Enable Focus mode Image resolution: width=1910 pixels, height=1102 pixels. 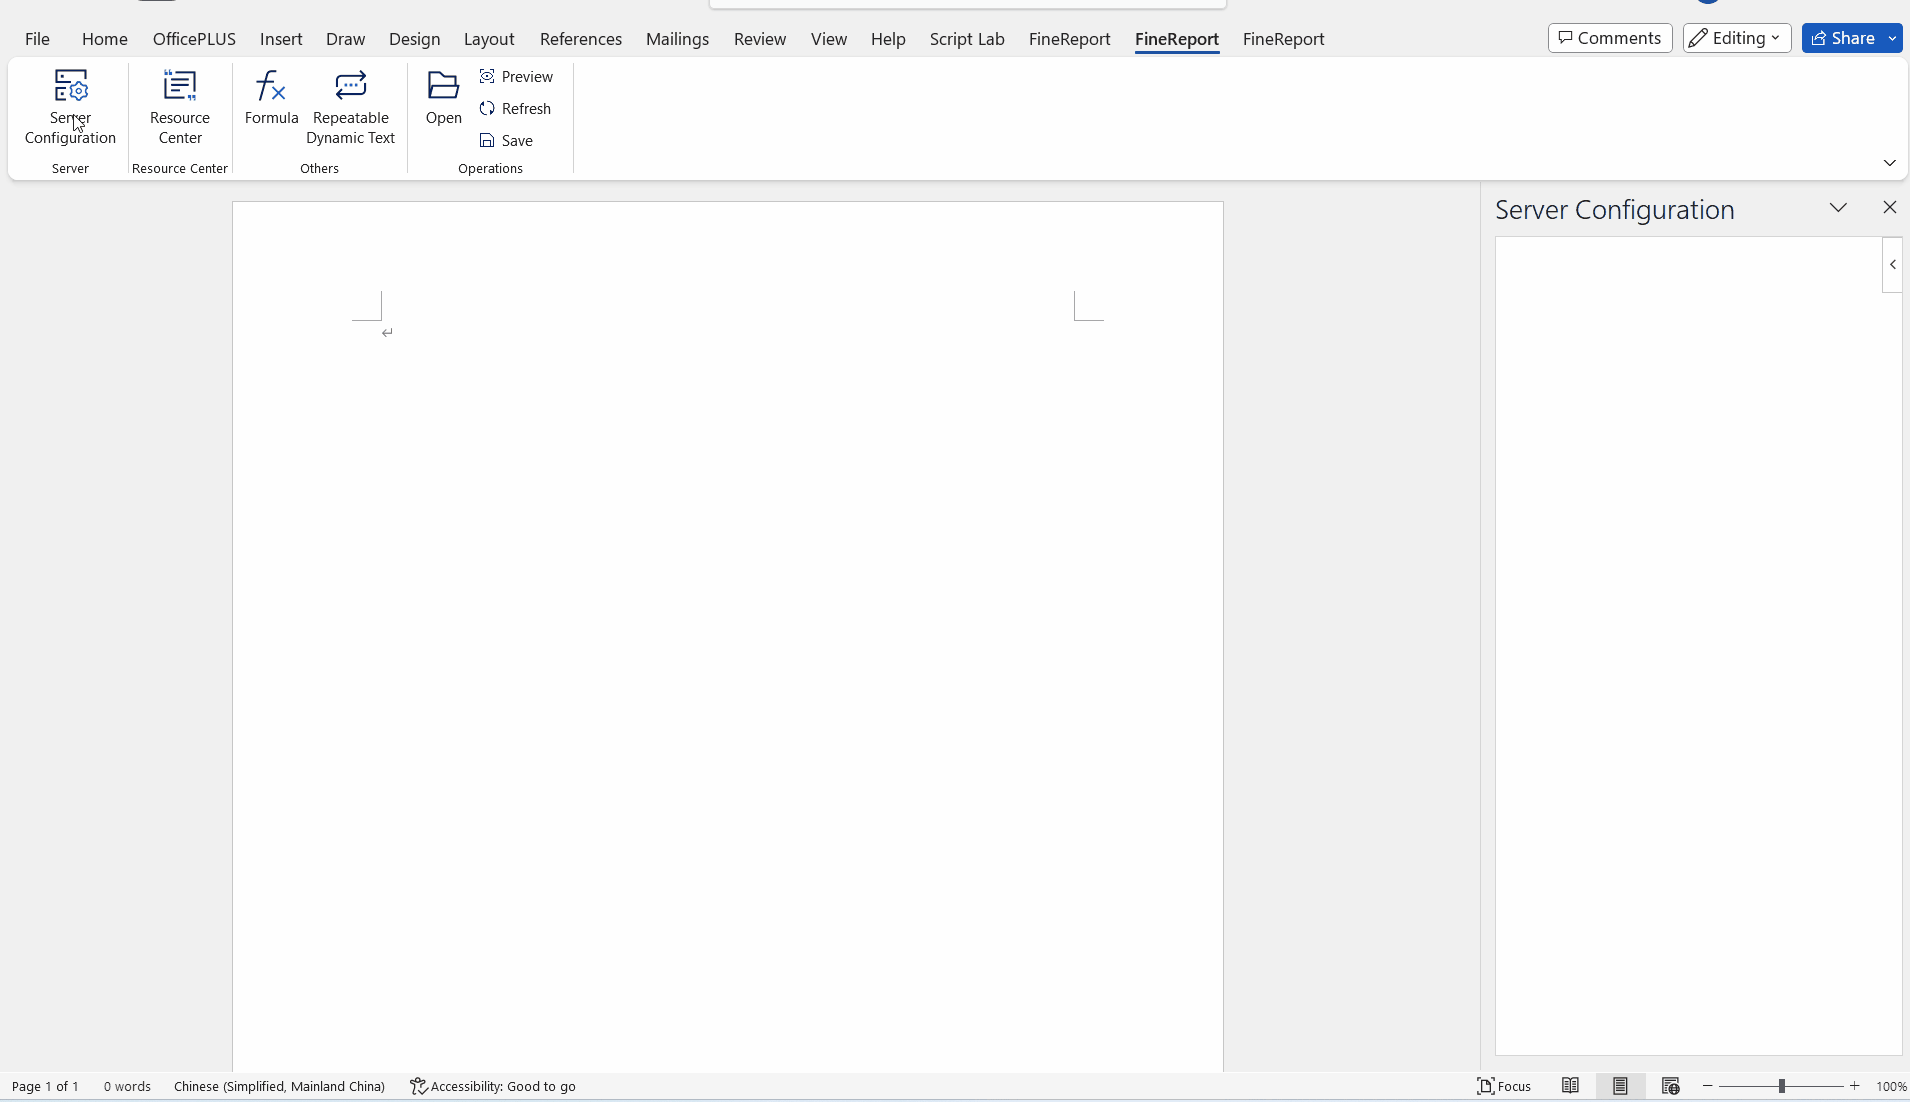click(x=1505, y=1086)
